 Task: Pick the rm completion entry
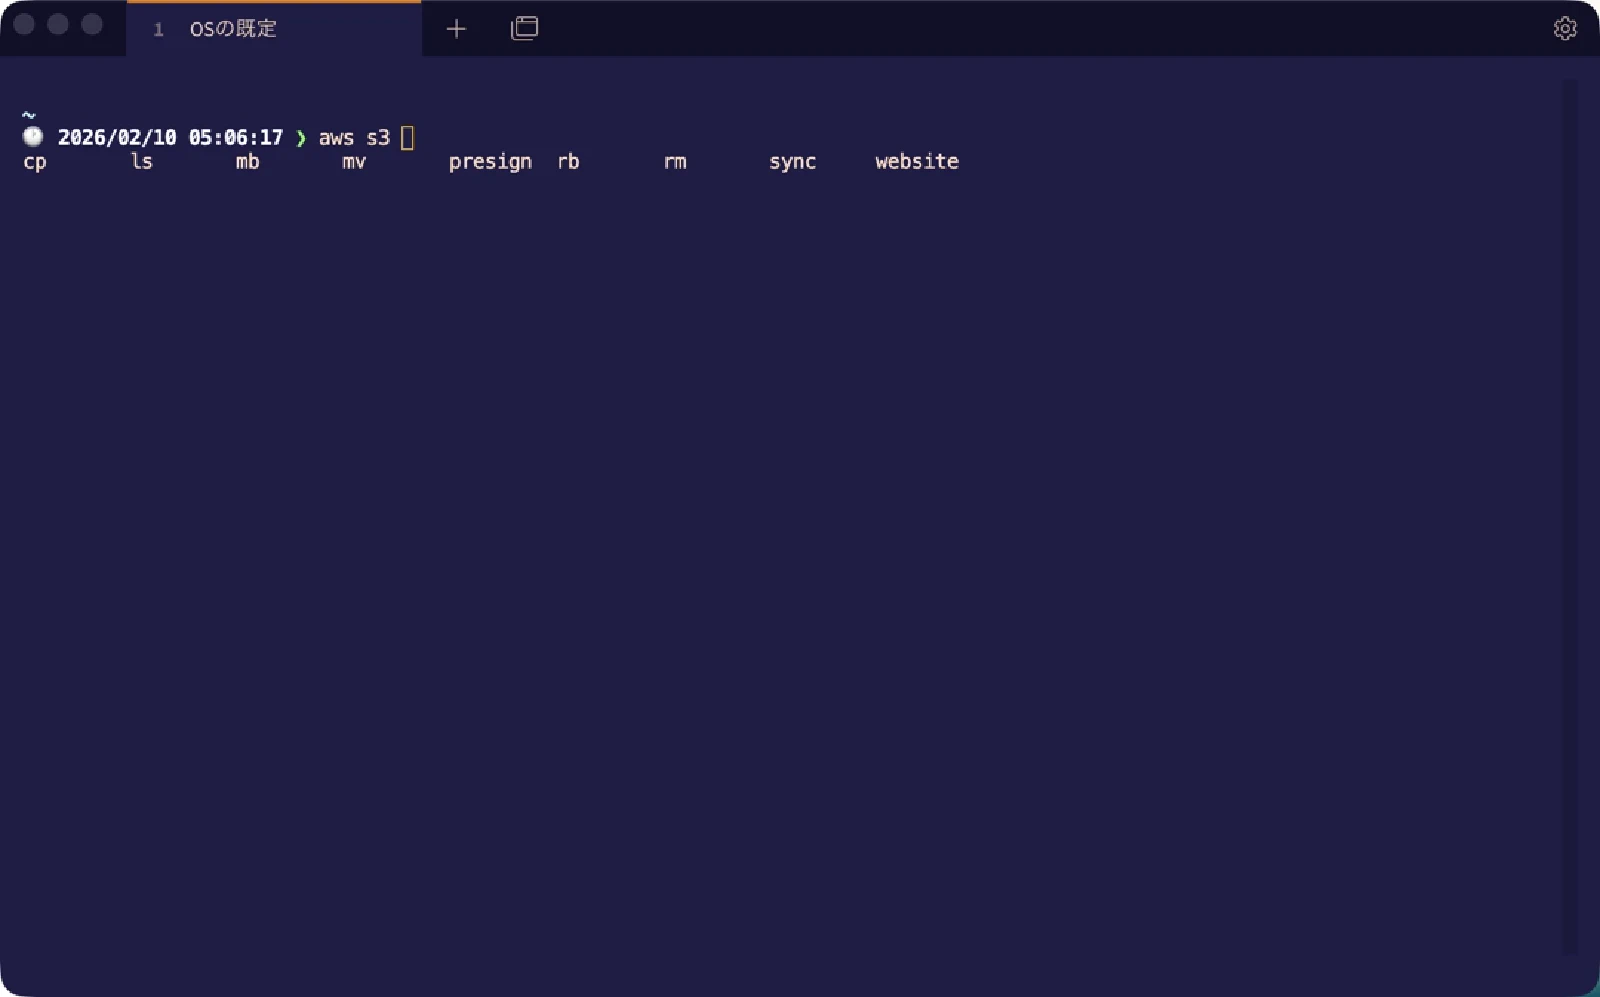click(674, 161)
